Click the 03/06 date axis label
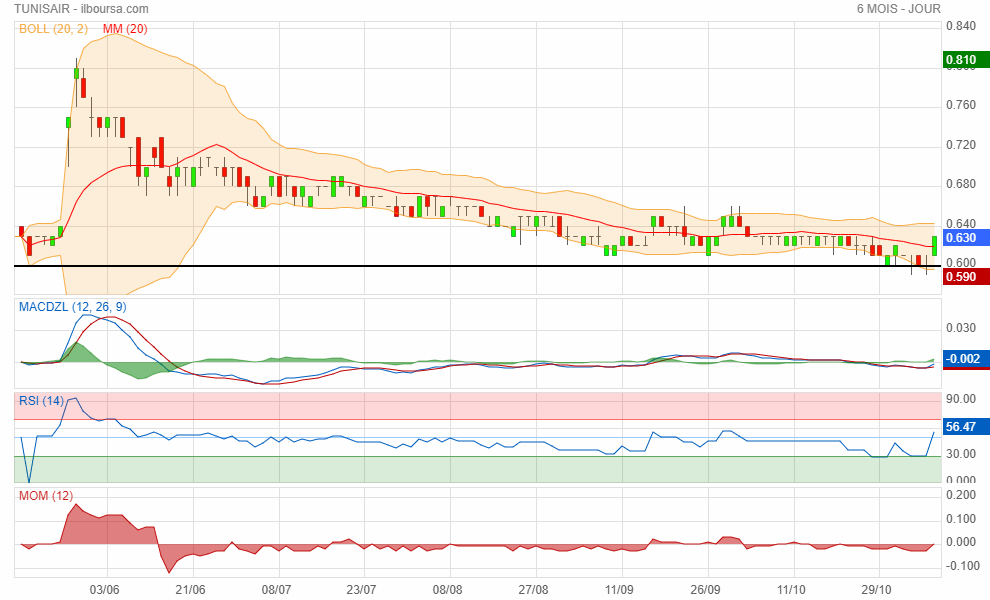Screen dimensions: 990x600 (104, 590)
